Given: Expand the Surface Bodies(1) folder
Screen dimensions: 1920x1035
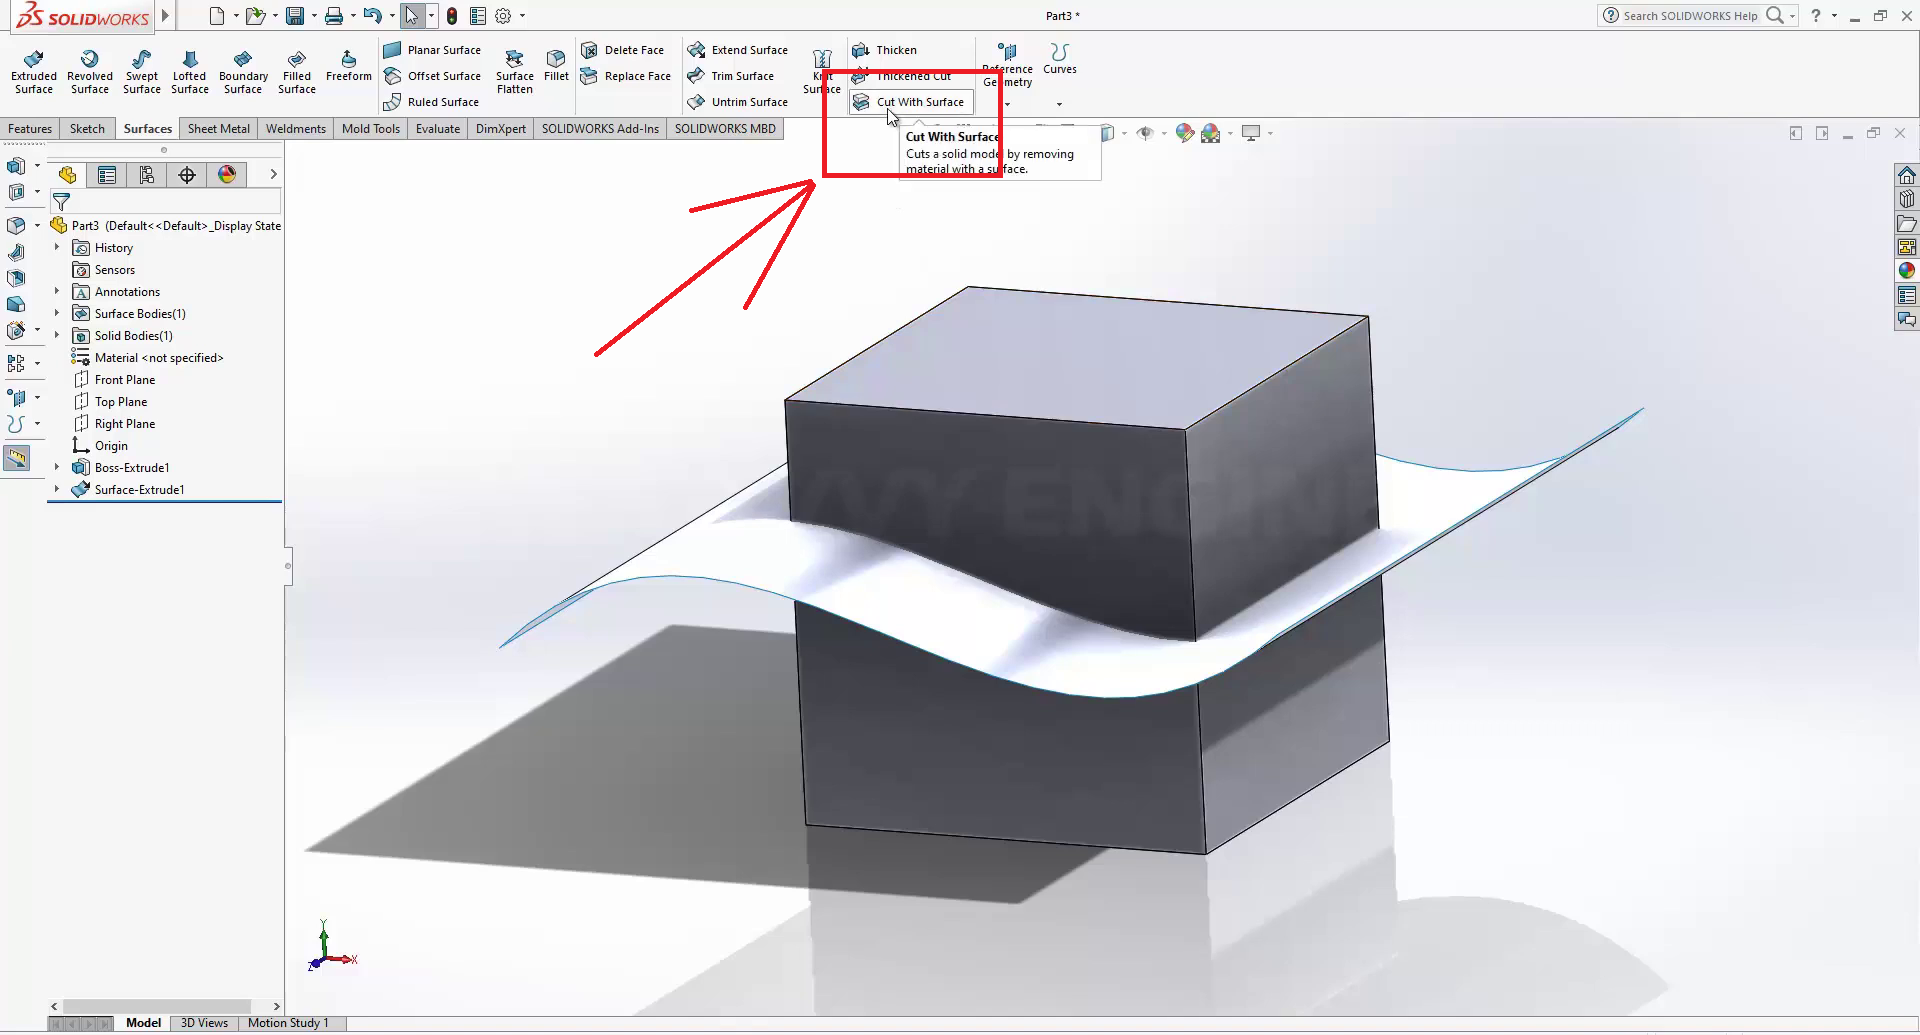Looking at the screenshot, I should point(57,314).
